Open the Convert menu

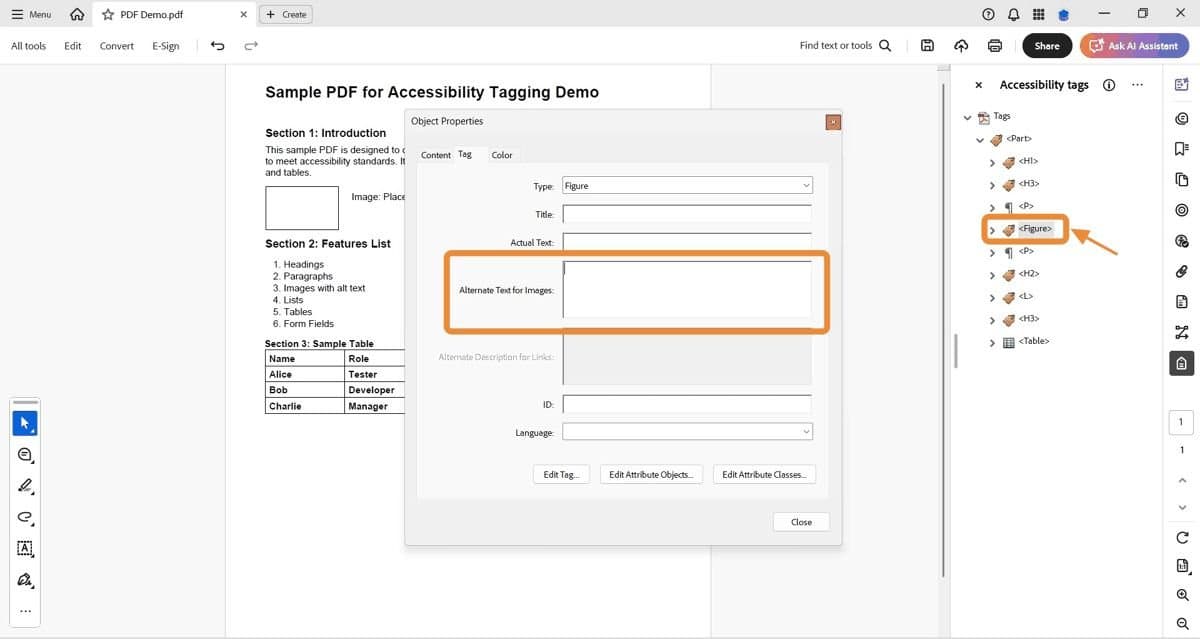pos(116,45)
